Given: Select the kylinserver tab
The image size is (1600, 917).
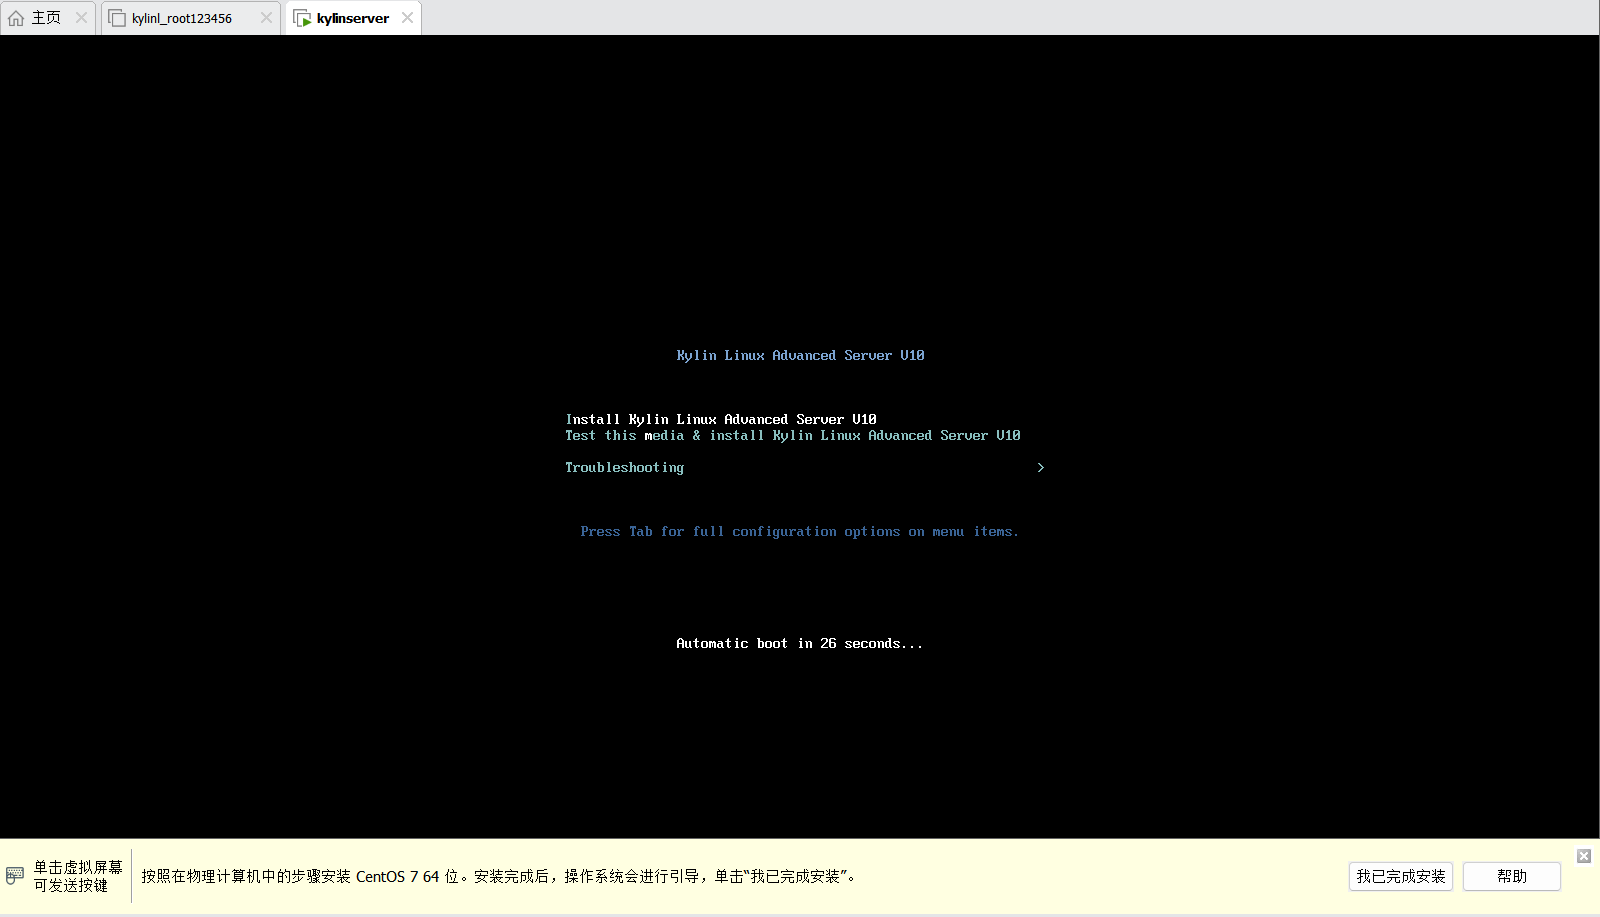Looking at the screenshot, I should click(x=352, y=18).
